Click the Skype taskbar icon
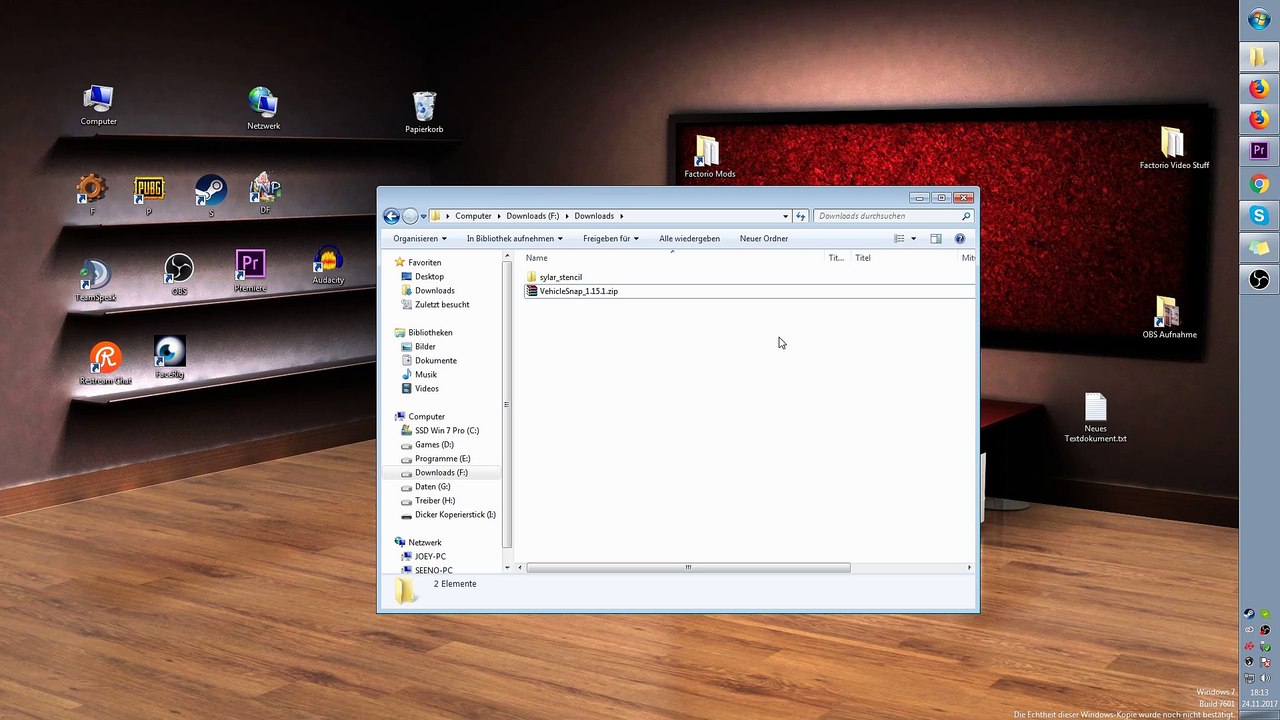Screen dimensions: 1280x720 (x=1259, y=215)
